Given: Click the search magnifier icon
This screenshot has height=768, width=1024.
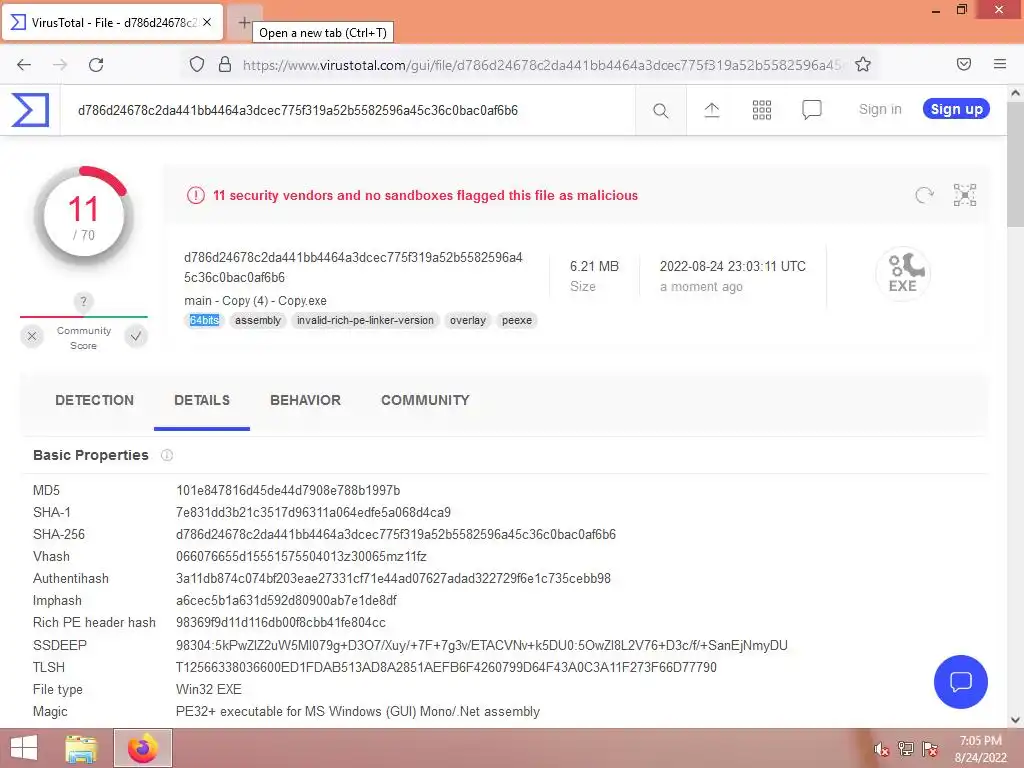Looking at the screenshot, I should coord(660,110).
